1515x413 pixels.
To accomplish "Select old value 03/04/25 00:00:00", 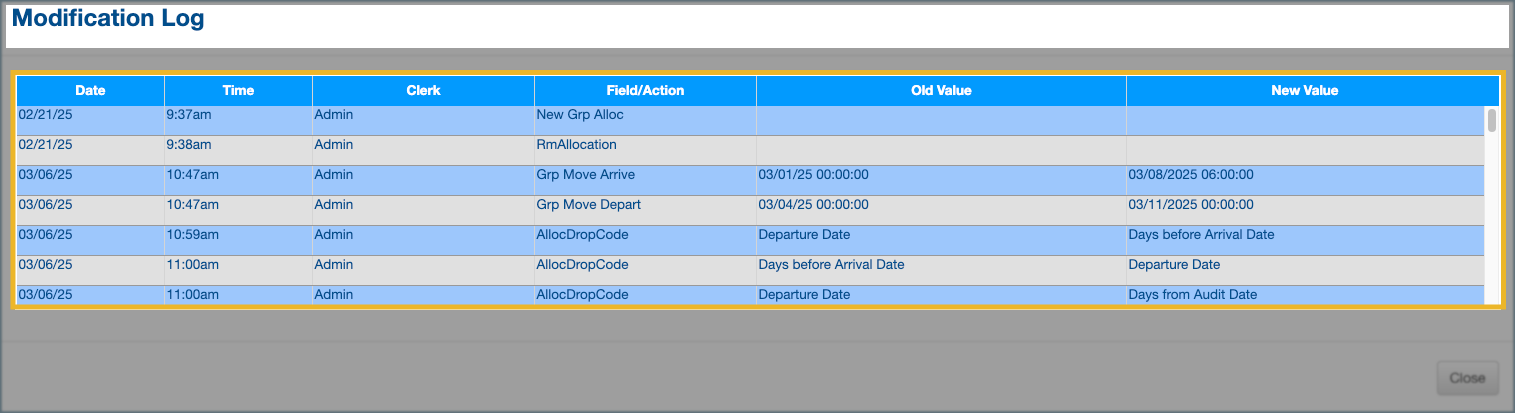I will point(813,205).
